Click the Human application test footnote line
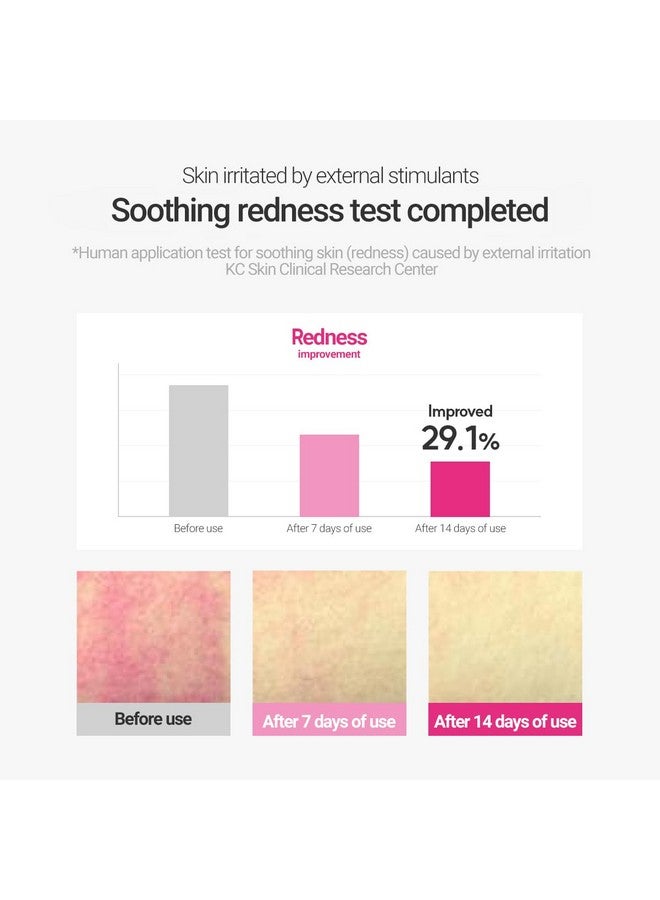Image resolution: width=660 pixels, height=900 pixels. click(331, 253)
